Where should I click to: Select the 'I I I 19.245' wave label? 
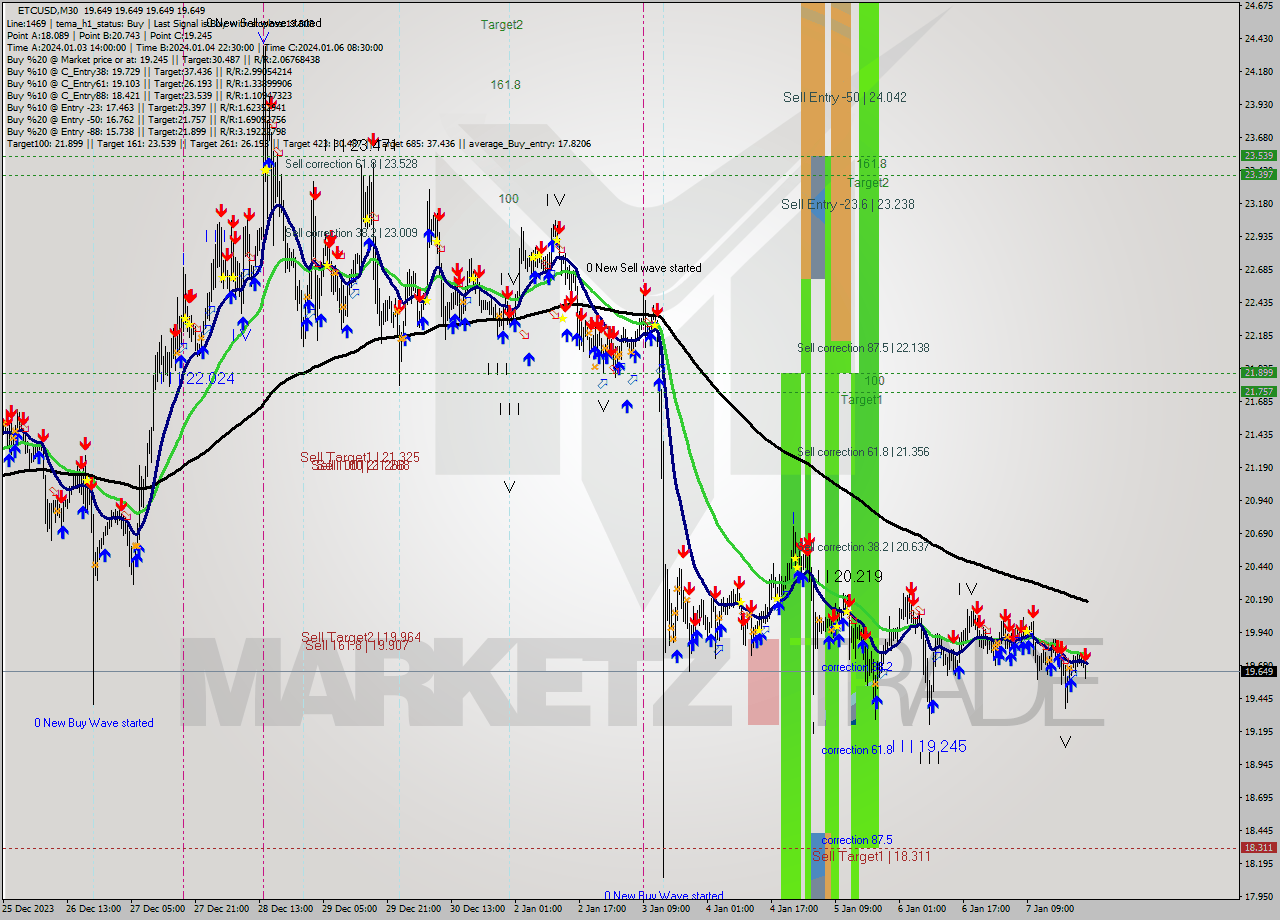(x=931, y=746)
